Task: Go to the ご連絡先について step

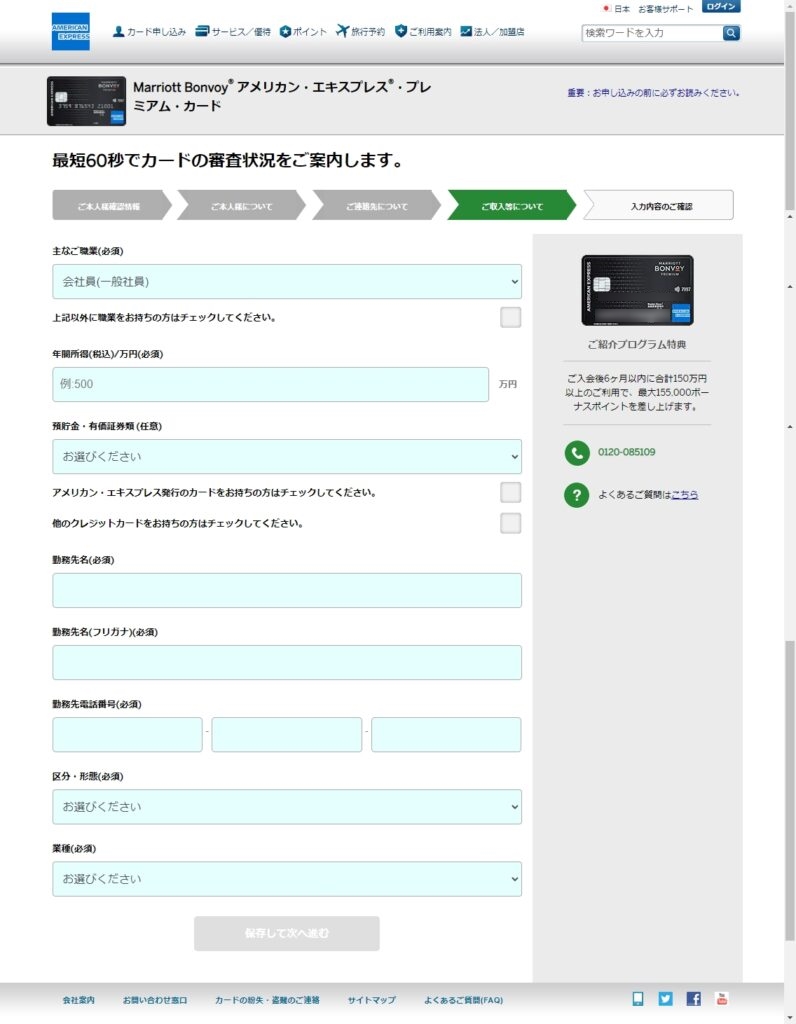Action: pyautogui.click(x=377, y=205)
